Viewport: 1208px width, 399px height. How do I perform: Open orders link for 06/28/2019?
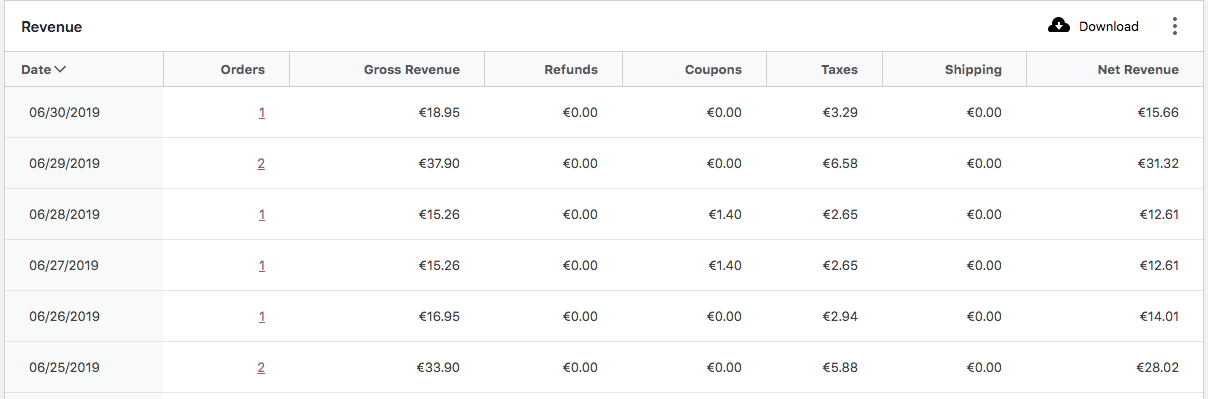coord(261,214)
